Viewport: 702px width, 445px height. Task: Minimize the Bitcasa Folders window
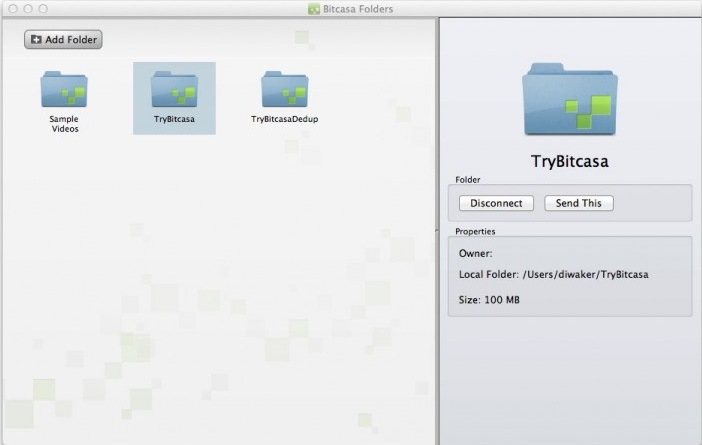click(x=28, y=9)
